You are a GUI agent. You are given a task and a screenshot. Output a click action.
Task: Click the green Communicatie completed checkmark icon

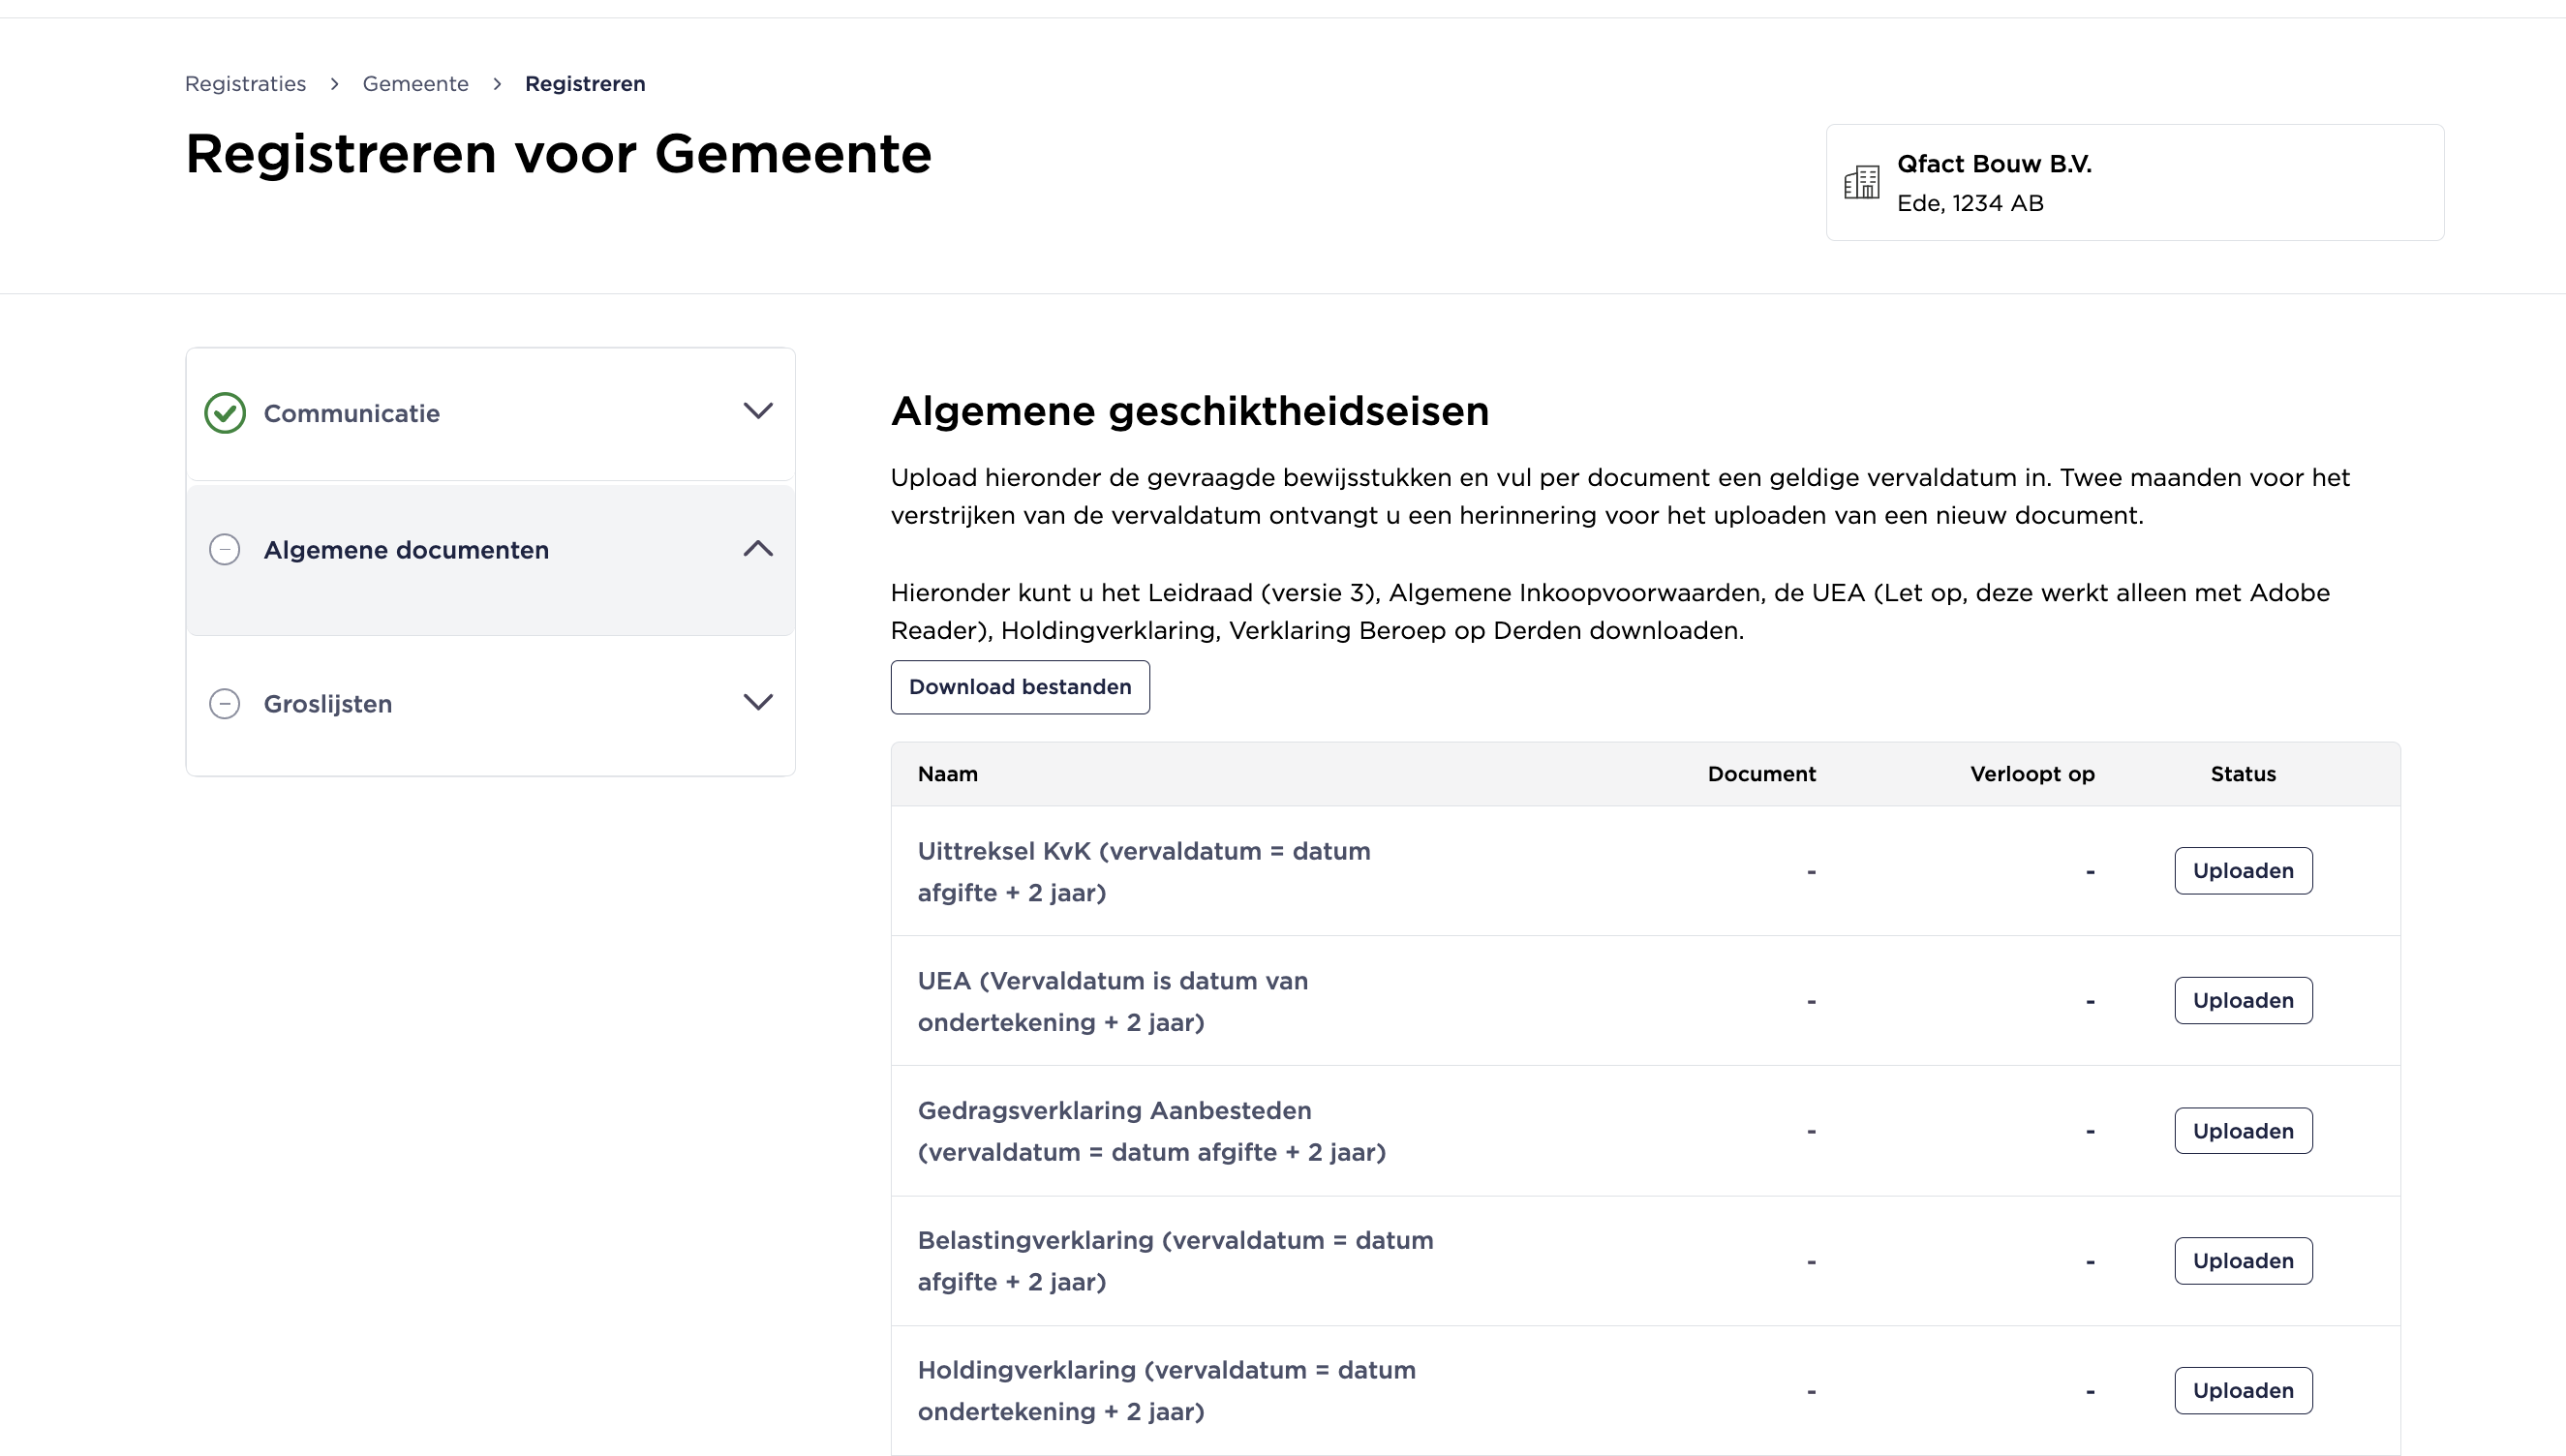(225, 413)
